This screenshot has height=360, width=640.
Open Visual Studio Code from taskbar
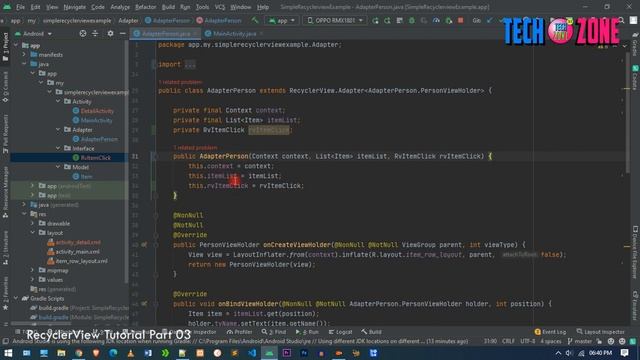pos(252,353)
